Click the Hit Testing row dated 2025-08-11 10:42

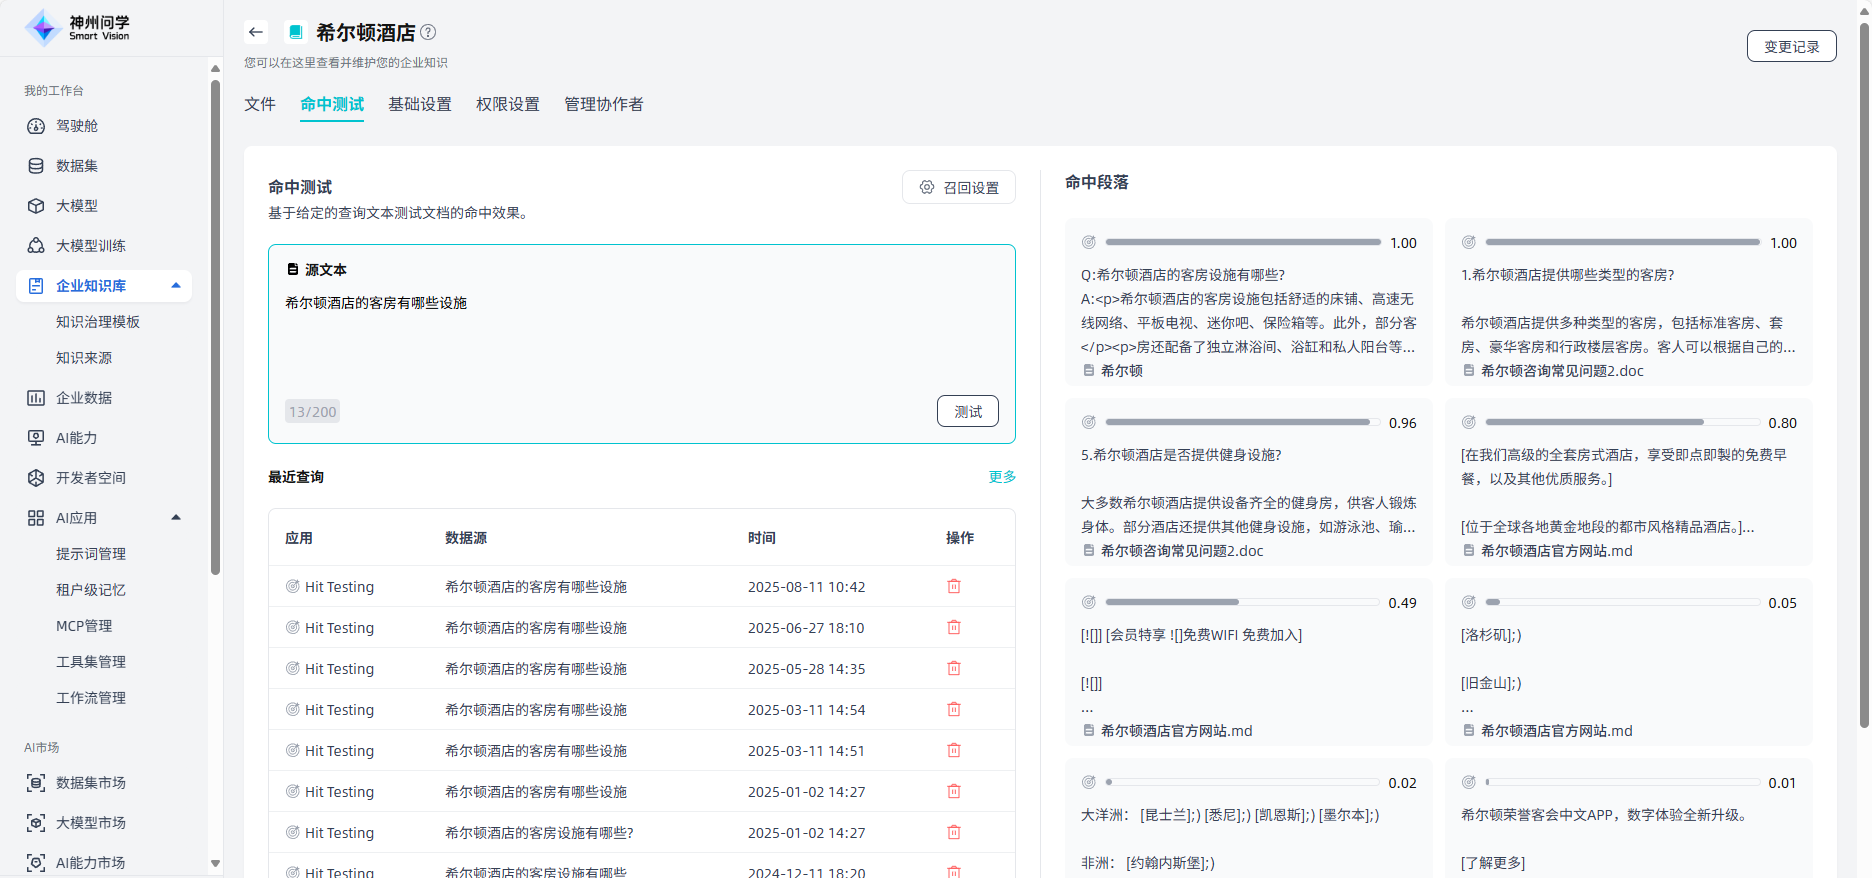(642, 587)
